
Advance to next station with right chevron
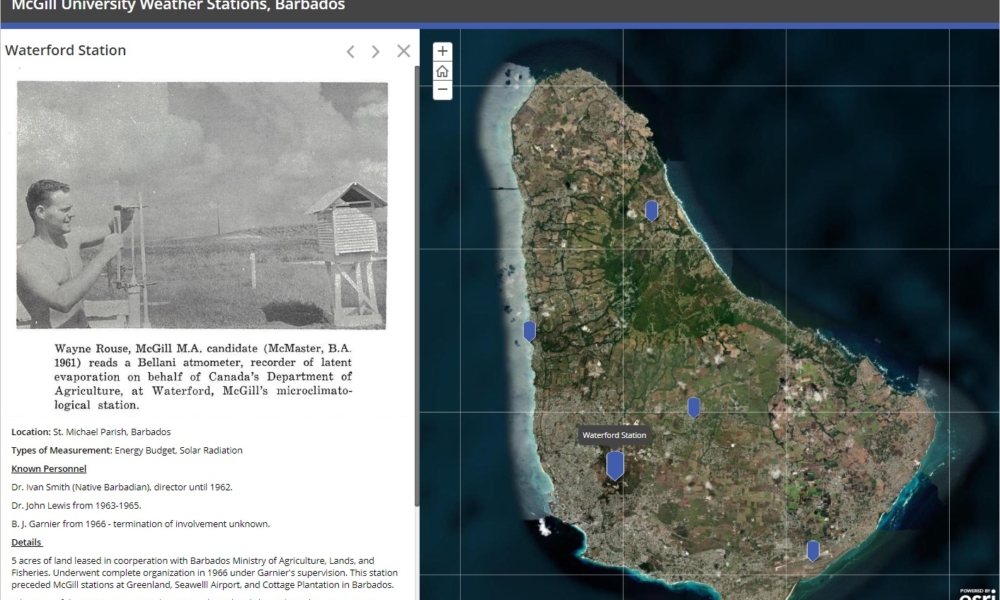pos(376,51)
